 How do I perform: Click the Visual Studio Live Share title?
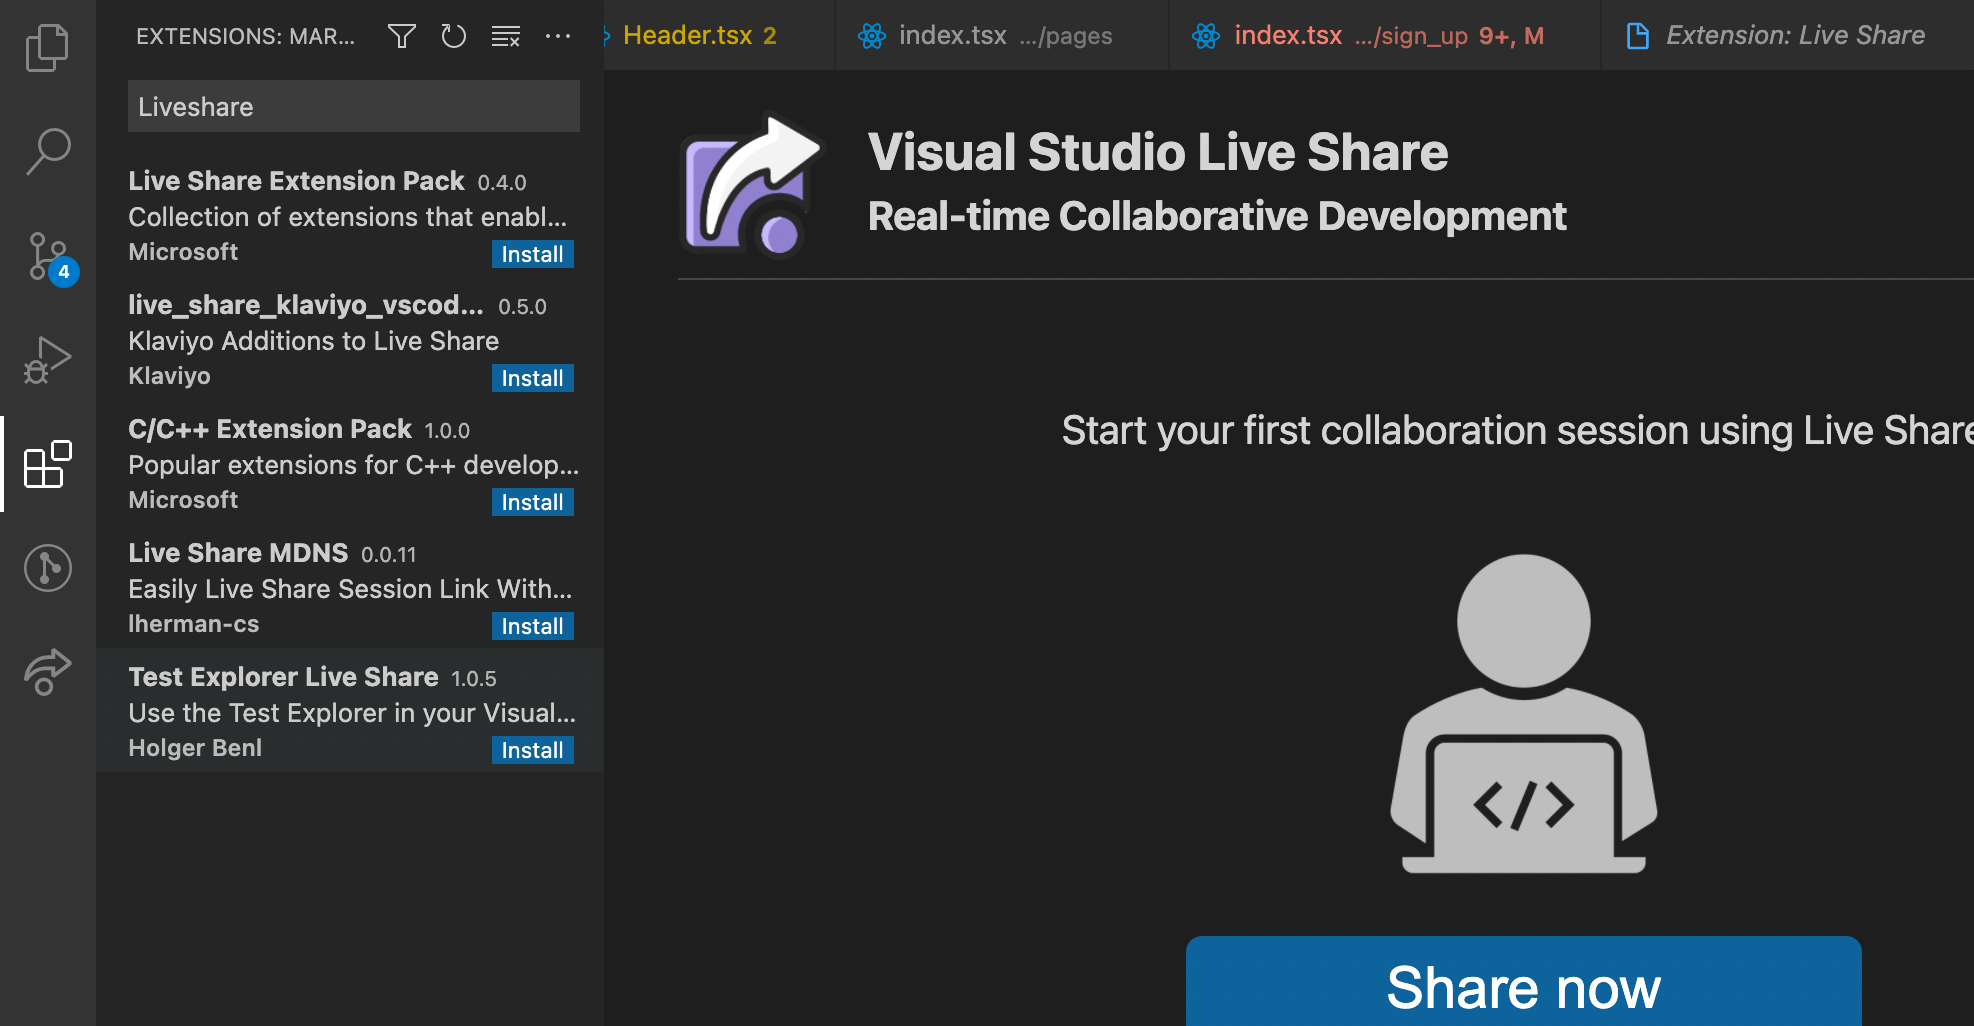(1157, 152)
